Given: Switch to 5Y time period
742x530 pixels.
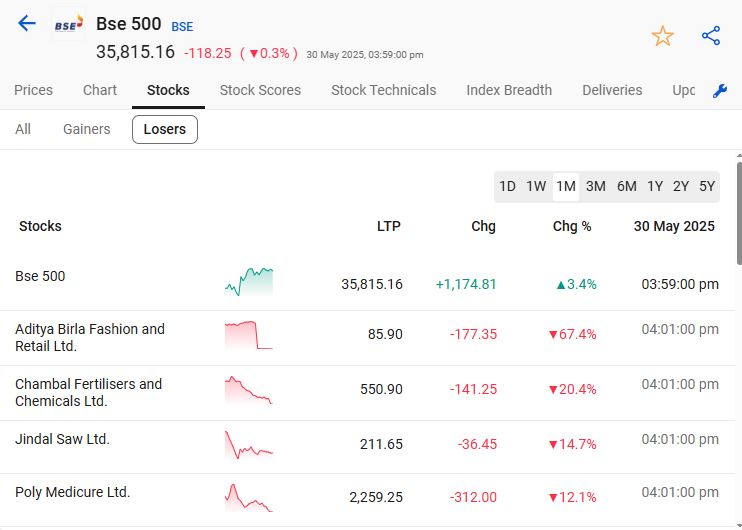Looking at the screenshot, I should tap(707, 186).
